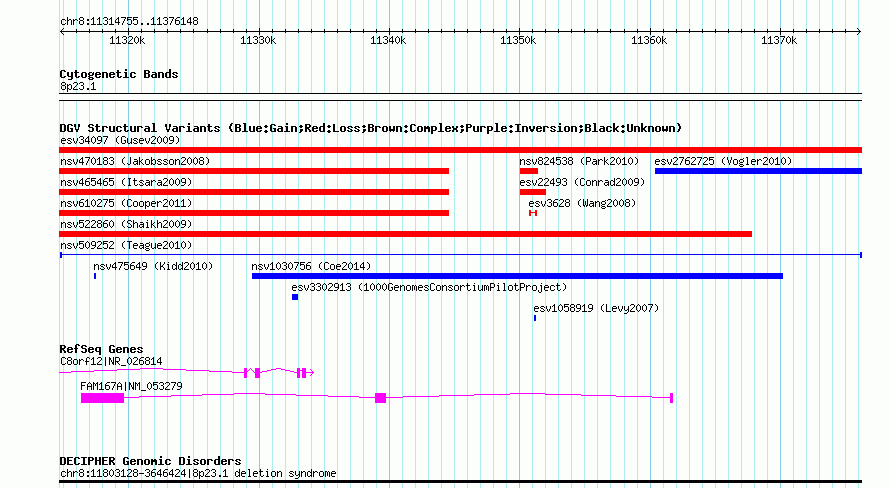Click the esv3628 Wang2008 small red marker
The height and width of the screenshot is (488, 890).
coord(533,213)
